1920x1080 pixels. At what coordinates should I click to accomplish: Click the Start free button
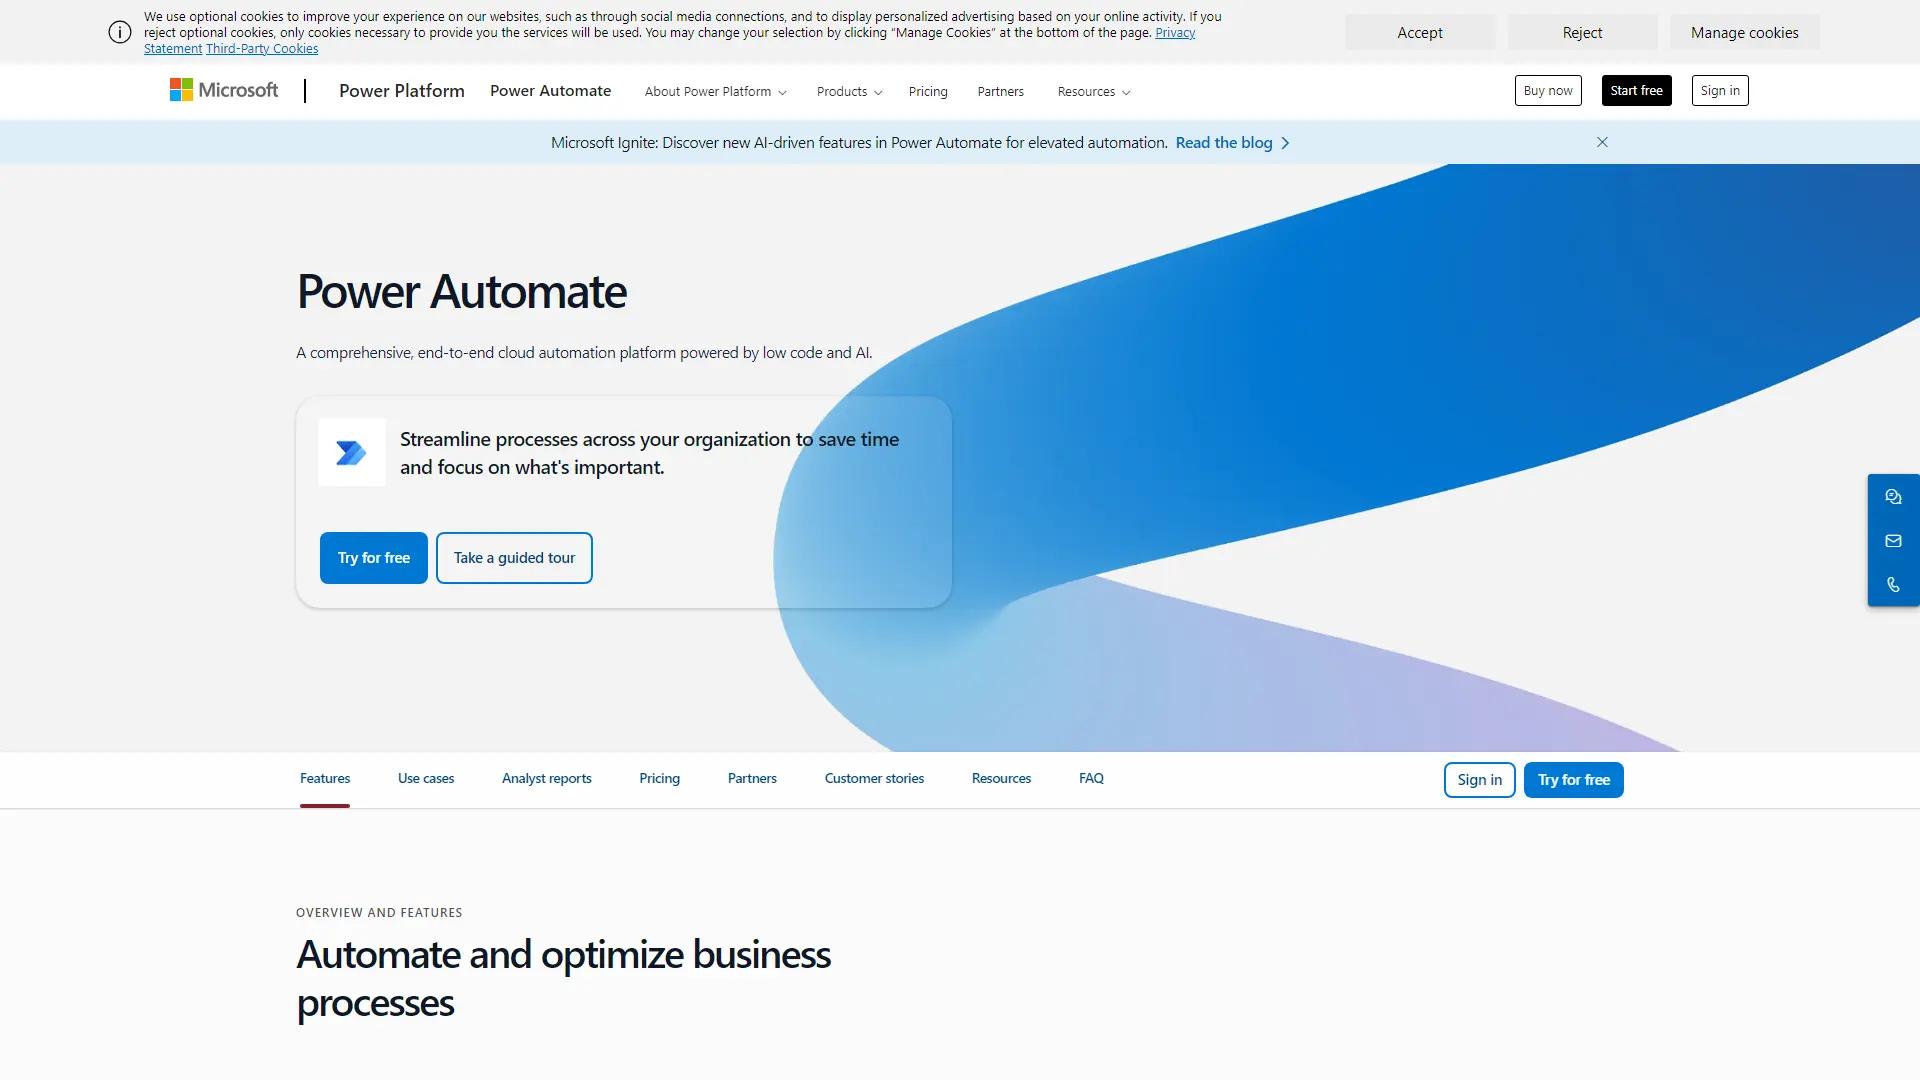click(x=1636, y=90)
